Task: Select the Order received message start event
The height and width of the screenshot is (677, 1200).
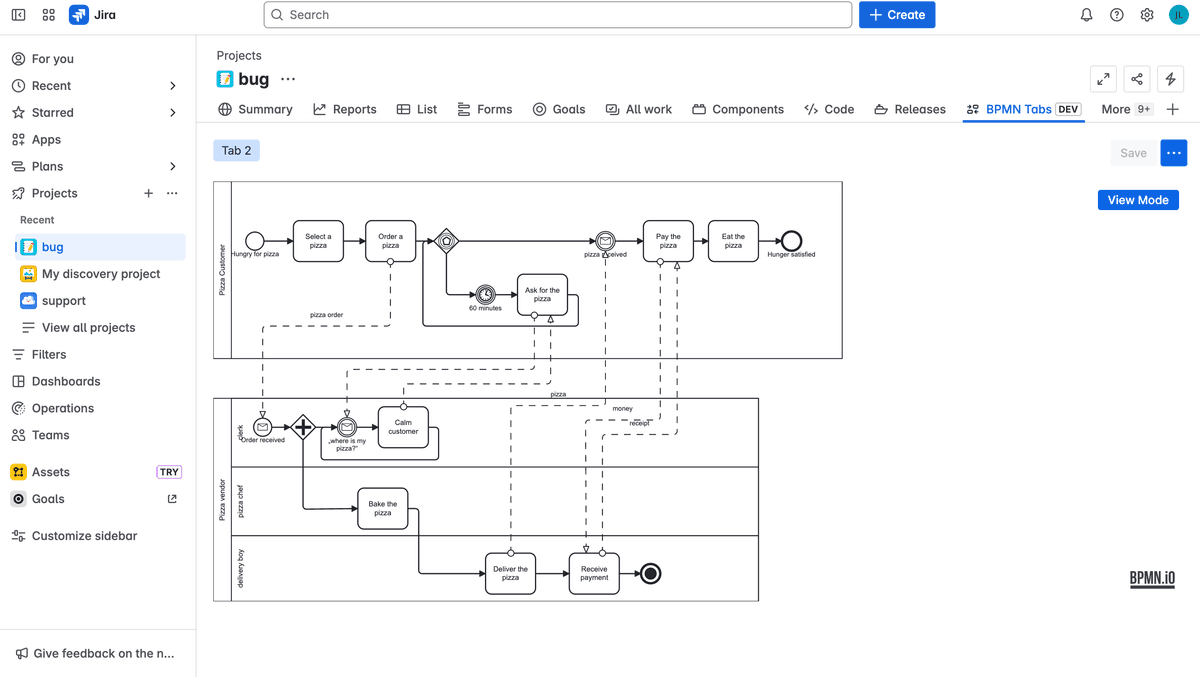Action: [x=263, y=427]
